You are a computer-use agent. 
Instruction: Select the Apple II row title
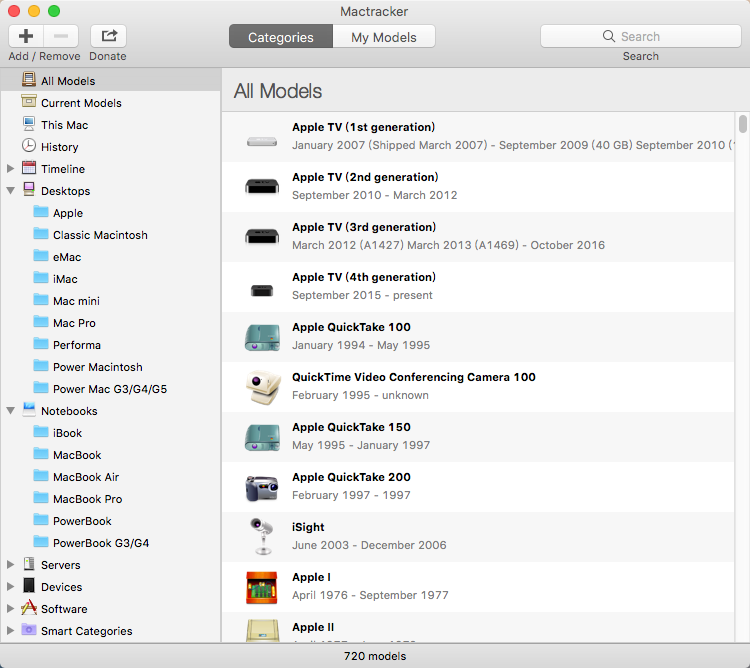[x=313, y=627]
